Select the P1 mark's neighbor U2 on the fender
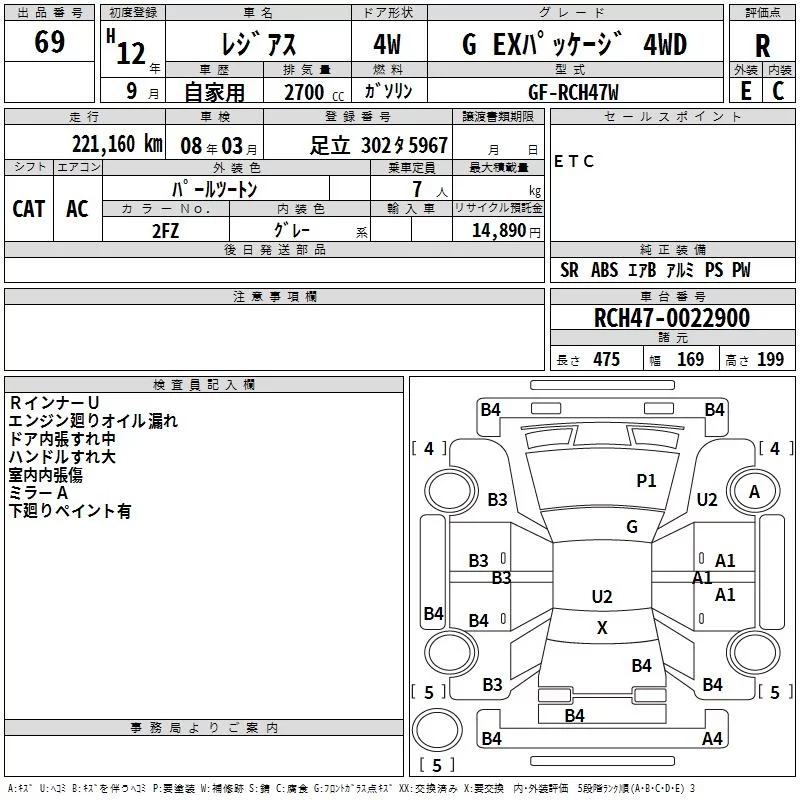The image size is (800, 800). click(707, 499)
